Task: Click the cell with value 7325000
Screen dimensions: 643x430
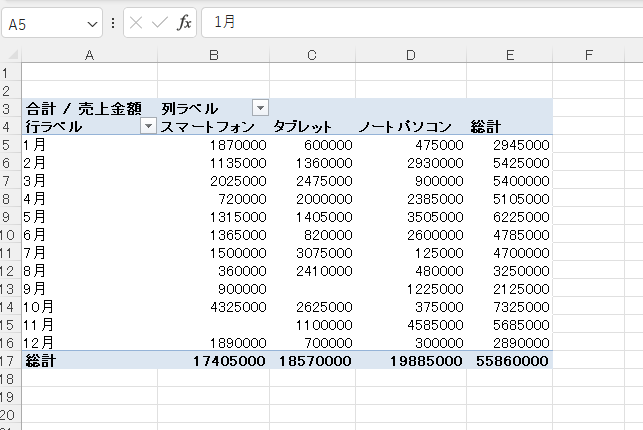Action: point(510,307)
